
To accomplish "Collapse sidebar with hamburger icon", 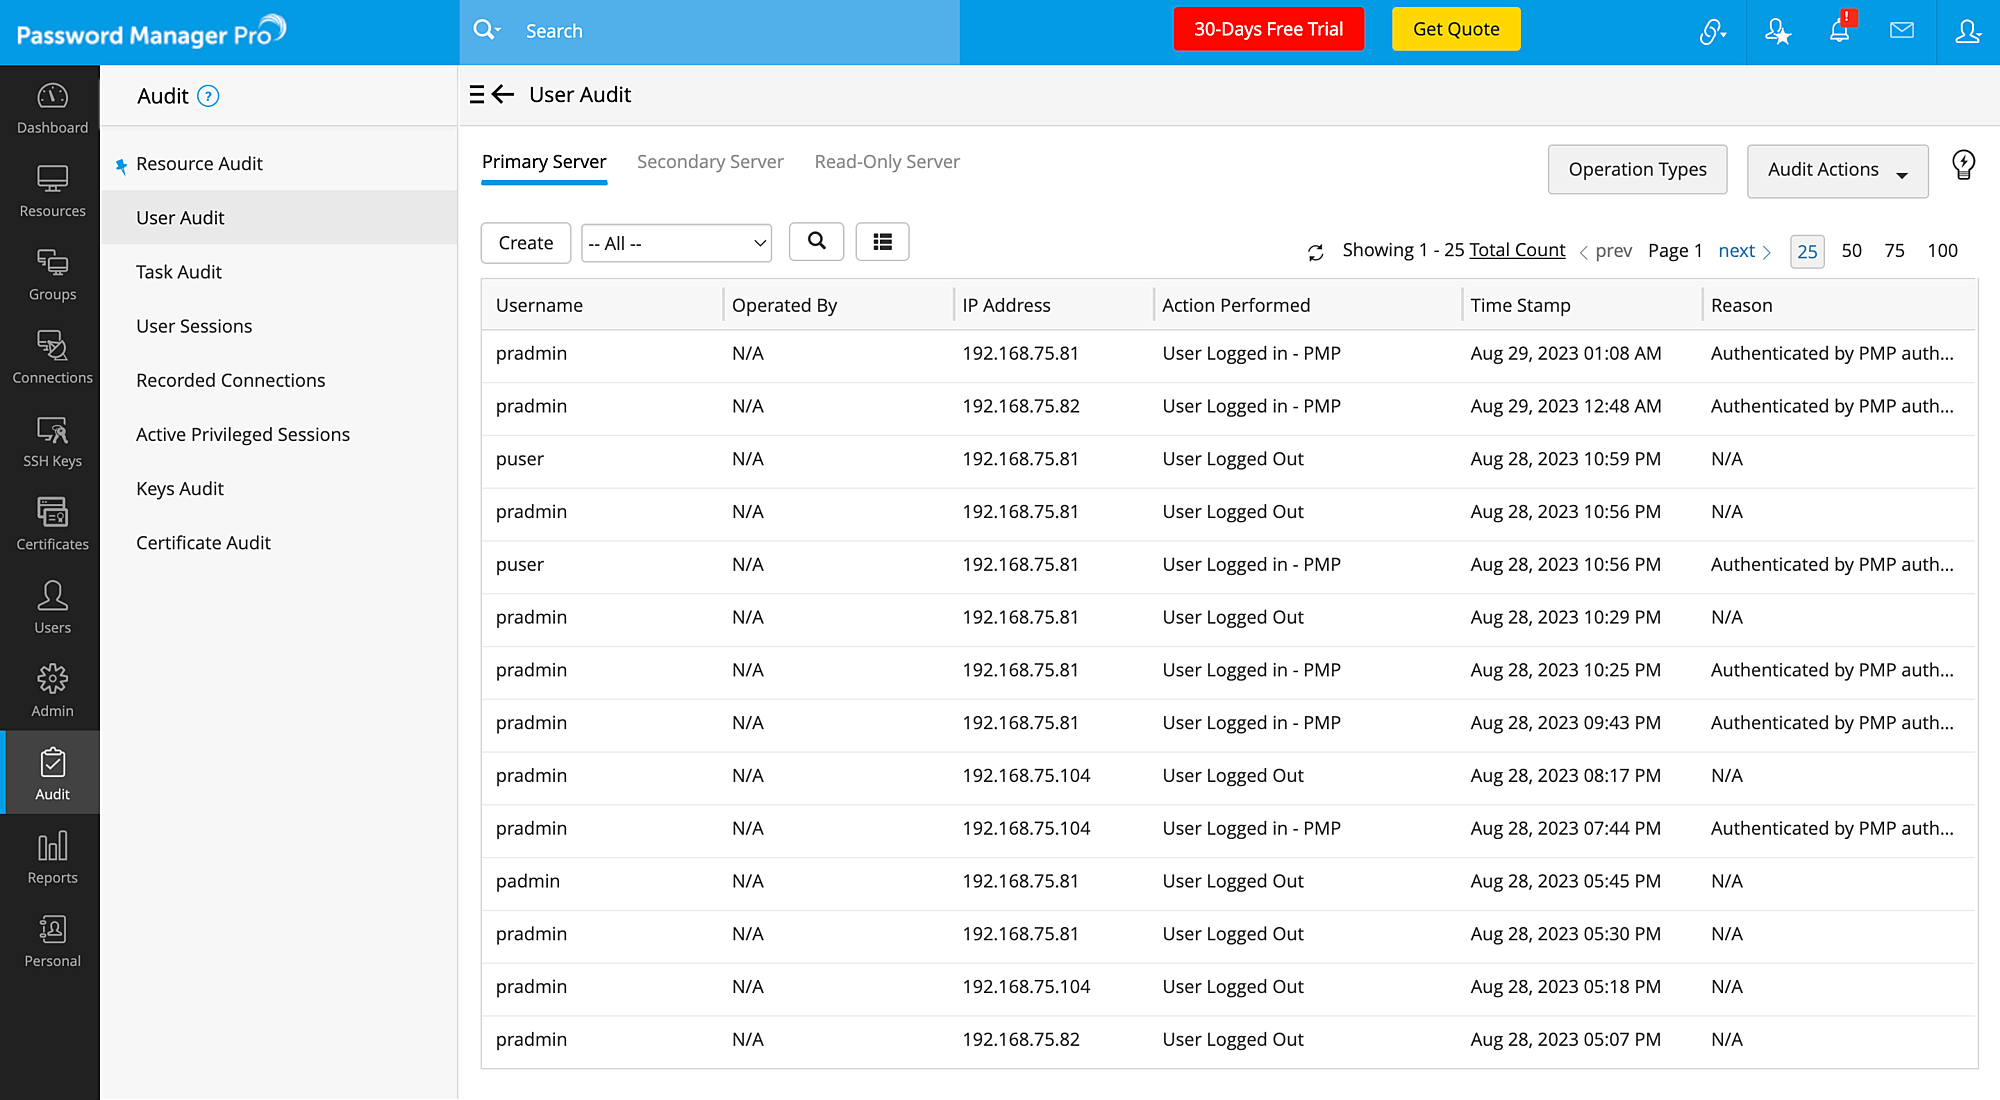I will (477, 95).
